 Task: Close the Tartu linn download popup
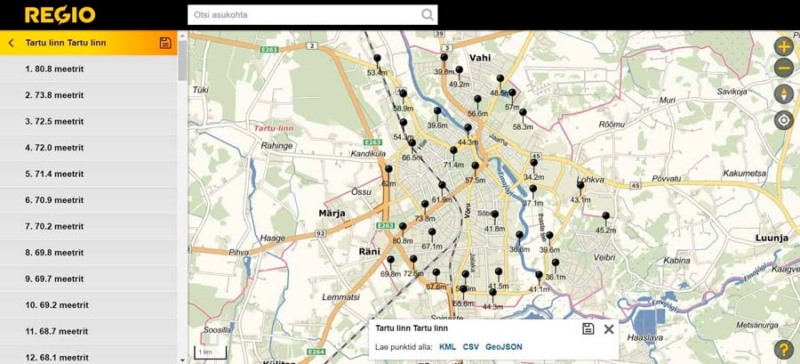tap(609, 329)
